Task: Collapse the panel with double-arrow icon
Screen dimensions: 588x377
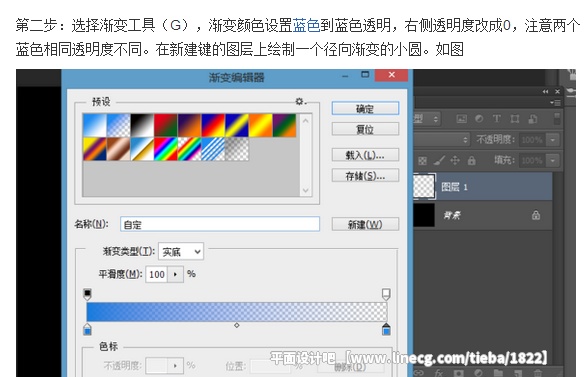Action: pos(545,92)
